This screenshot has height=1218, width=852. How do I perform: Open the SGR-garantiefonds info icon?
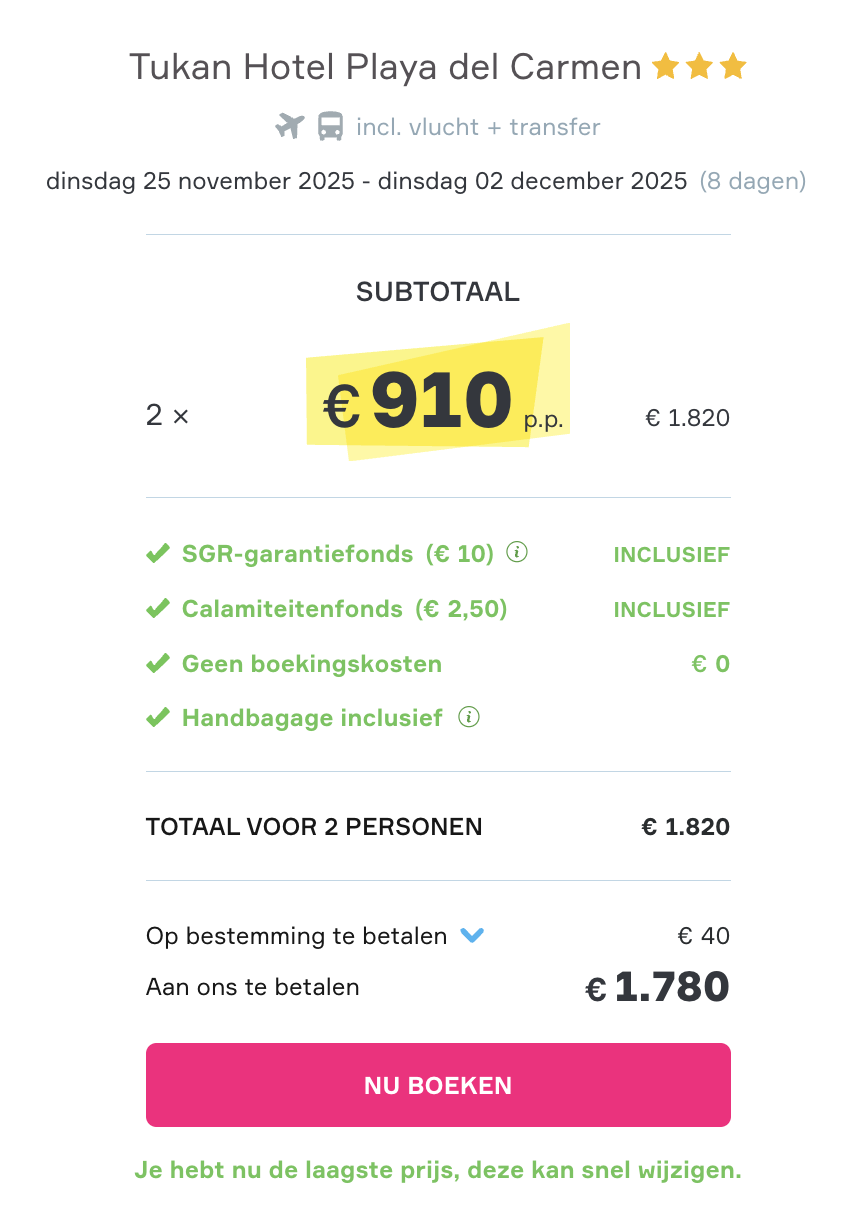[517, 551]
